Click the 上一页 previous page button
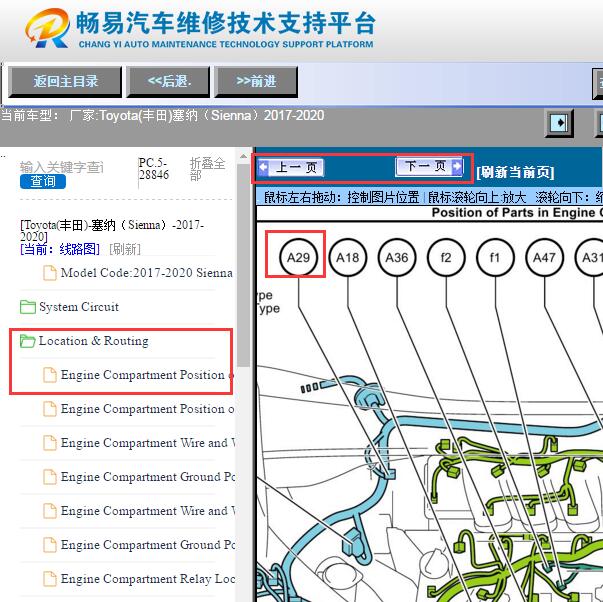Viewport: 603px width, 602px height. (290, 167)
